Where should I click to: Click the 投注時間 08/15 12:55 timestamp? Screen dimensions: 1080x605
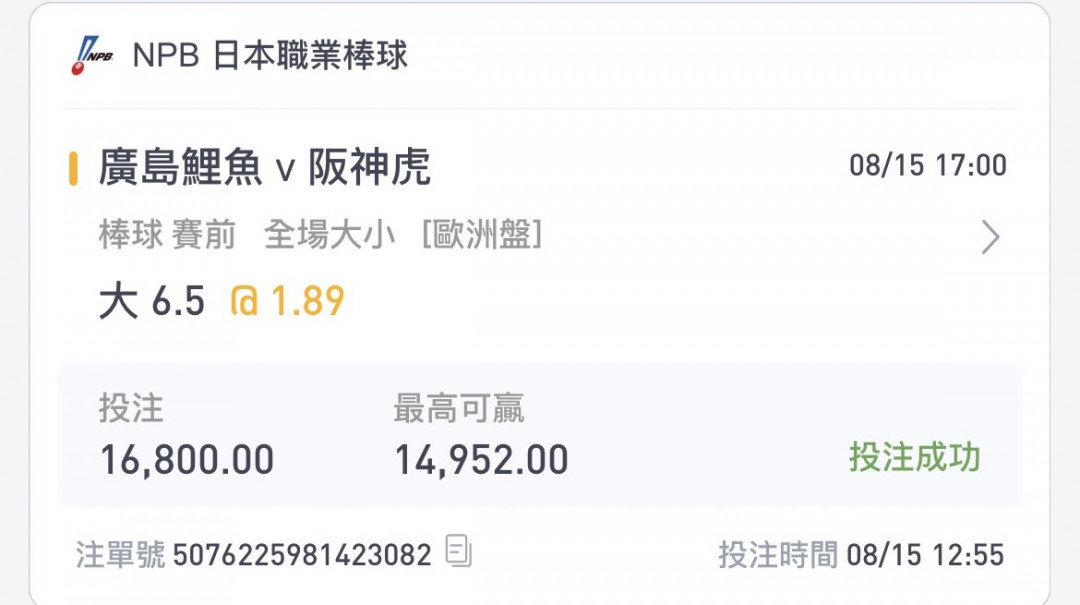tap(861, 555)
